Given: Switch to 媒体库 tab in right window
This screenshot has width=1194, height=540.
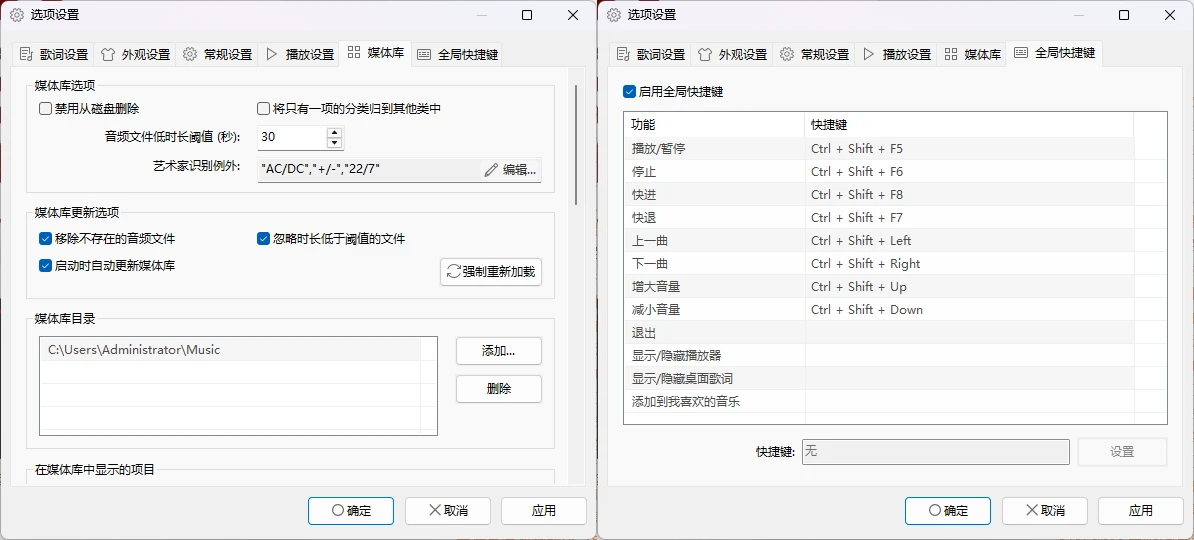Looking at the screenshot, I should [x=972, y=54].
